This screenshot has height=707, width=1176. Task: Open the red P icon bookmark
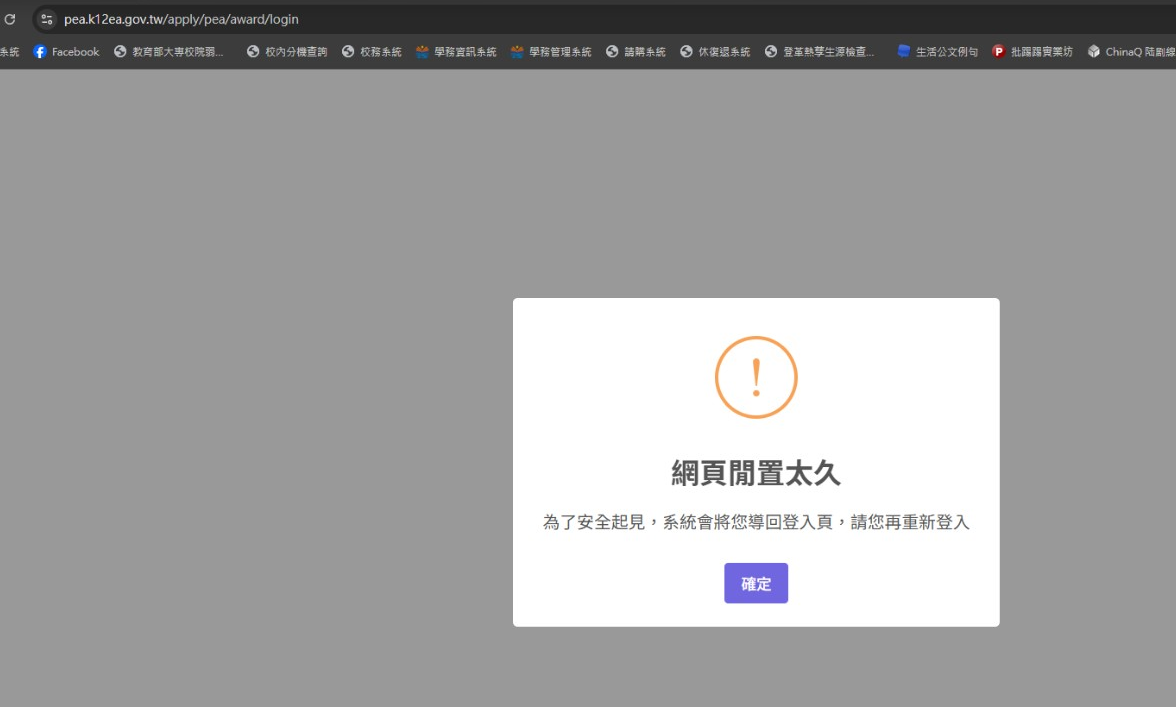click(x=1033, y=52)
